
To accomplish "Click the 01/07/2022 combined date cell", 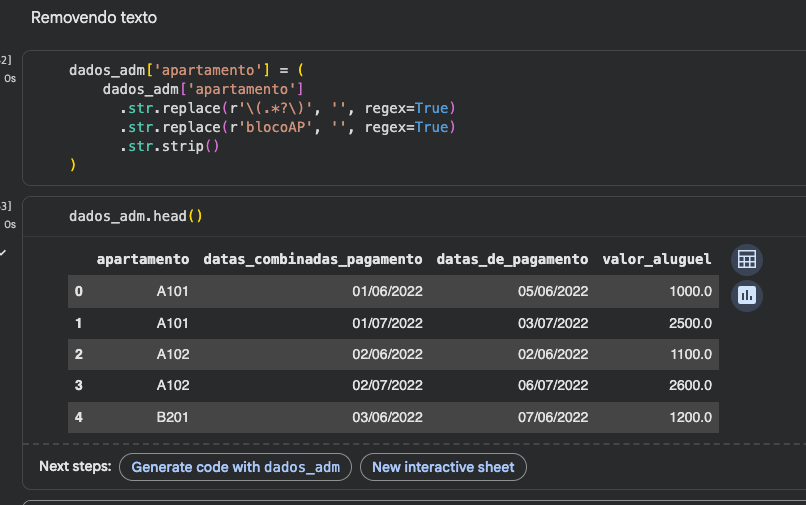I will point(387,323).
